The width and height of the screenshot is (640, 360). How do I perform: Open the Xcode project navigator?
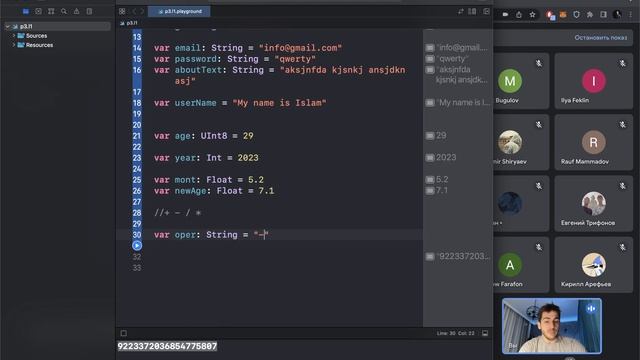(x=26, y=11)
